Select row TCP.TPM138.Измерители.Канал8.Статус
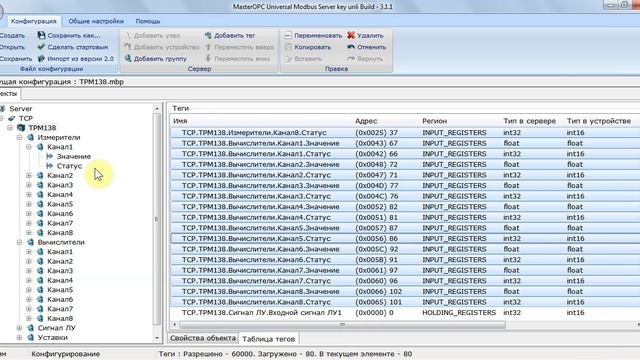 405,133
